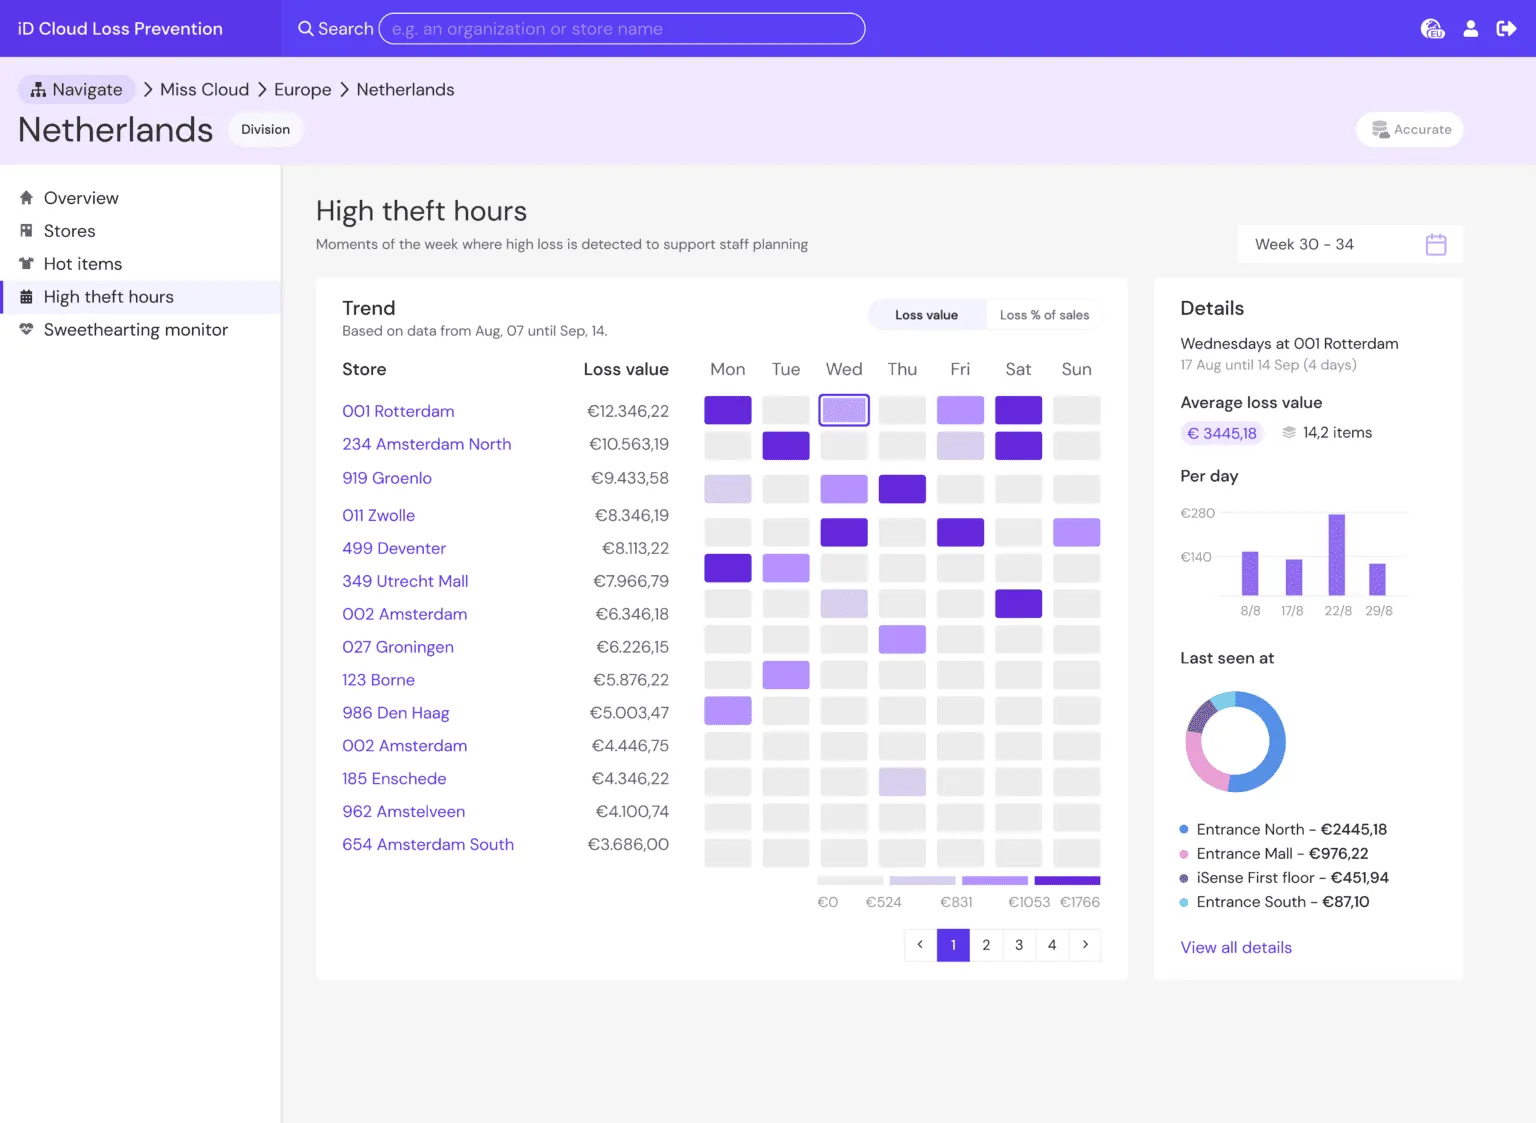Select High theft hours menu item
This screenshot has width=1536, height=1123.
[x=108, y=297]
